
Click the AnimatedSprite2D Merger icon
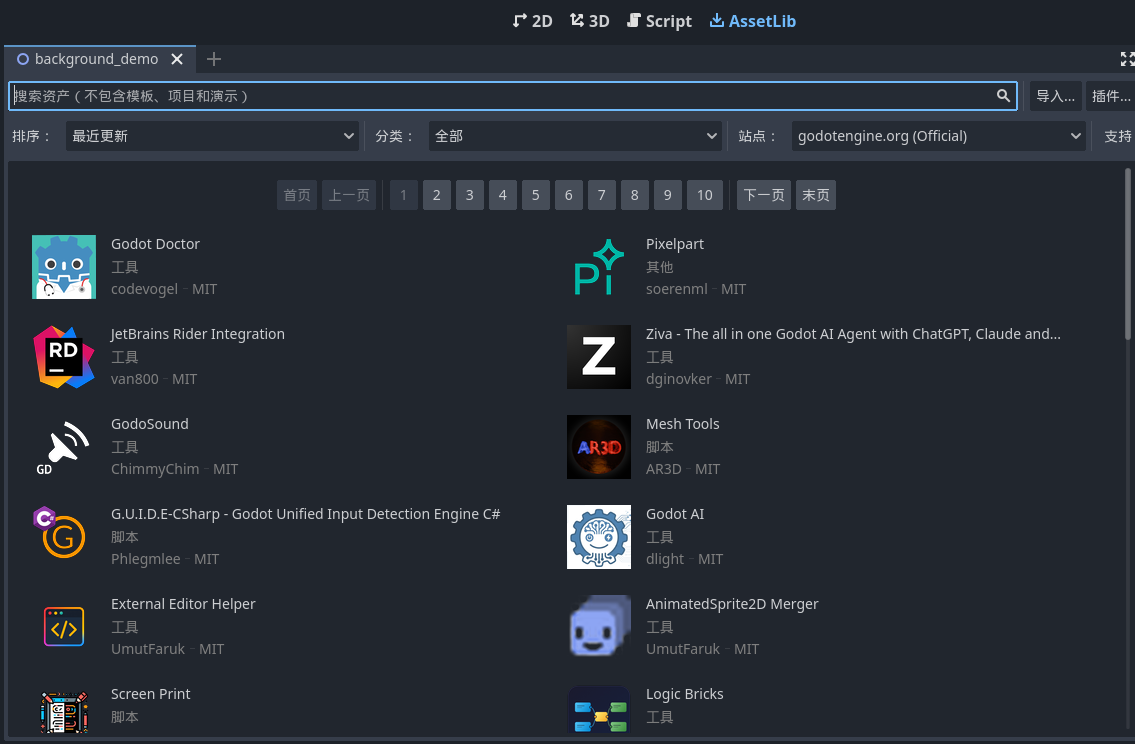599,627
